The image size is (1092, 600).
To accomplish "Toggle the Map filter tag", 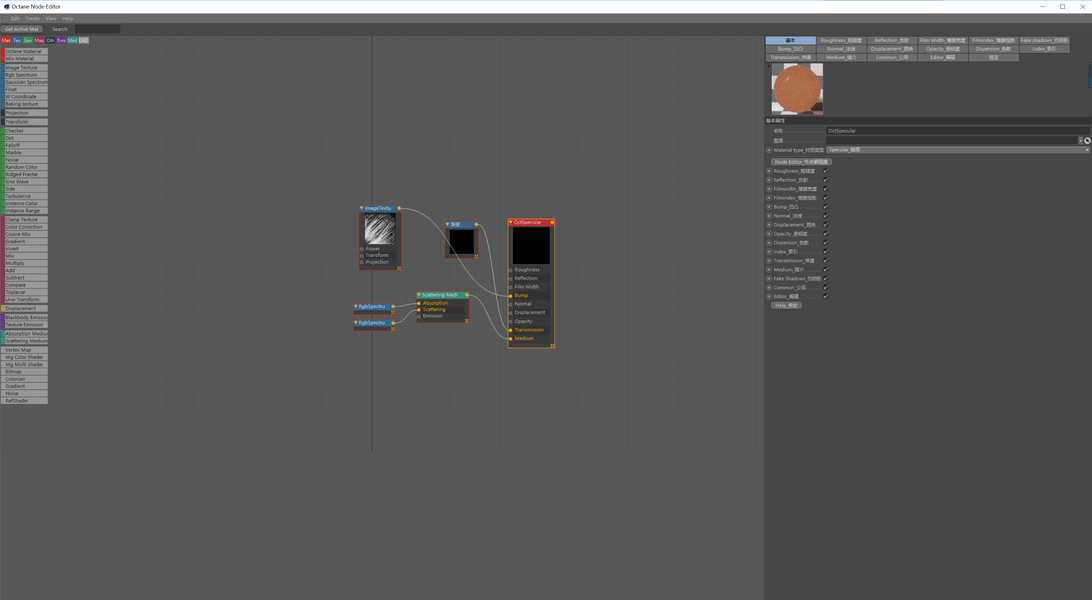I will coord(40,40).
